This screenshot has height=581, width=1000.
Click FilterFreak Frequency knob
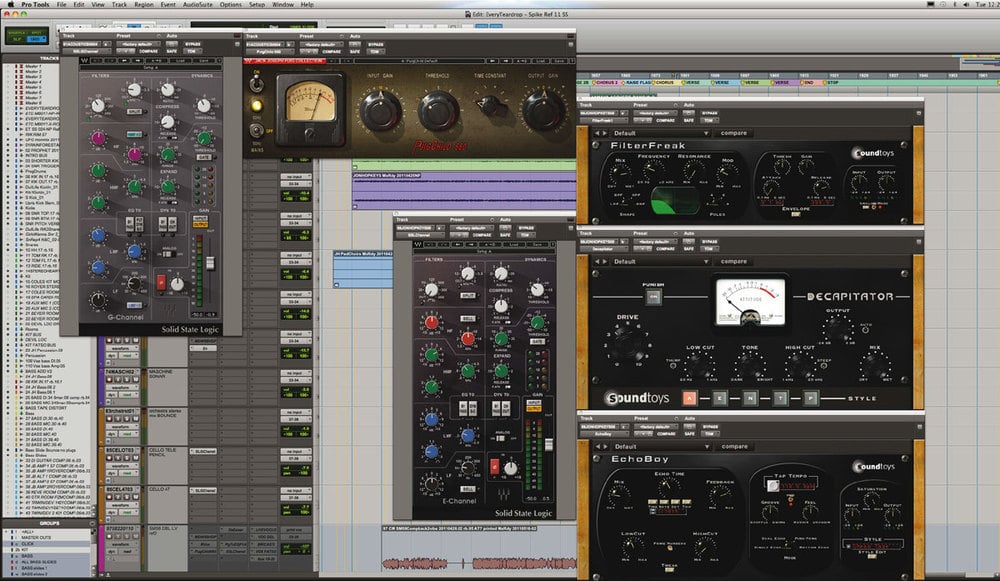click(653, 170)
